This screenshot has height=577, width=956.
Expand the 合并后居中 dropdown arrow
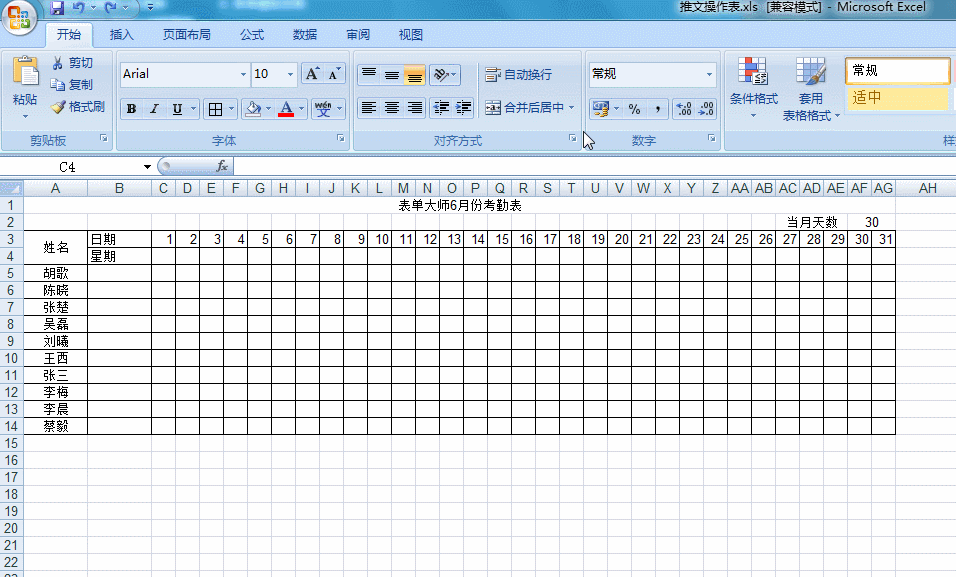pos(571,108)
